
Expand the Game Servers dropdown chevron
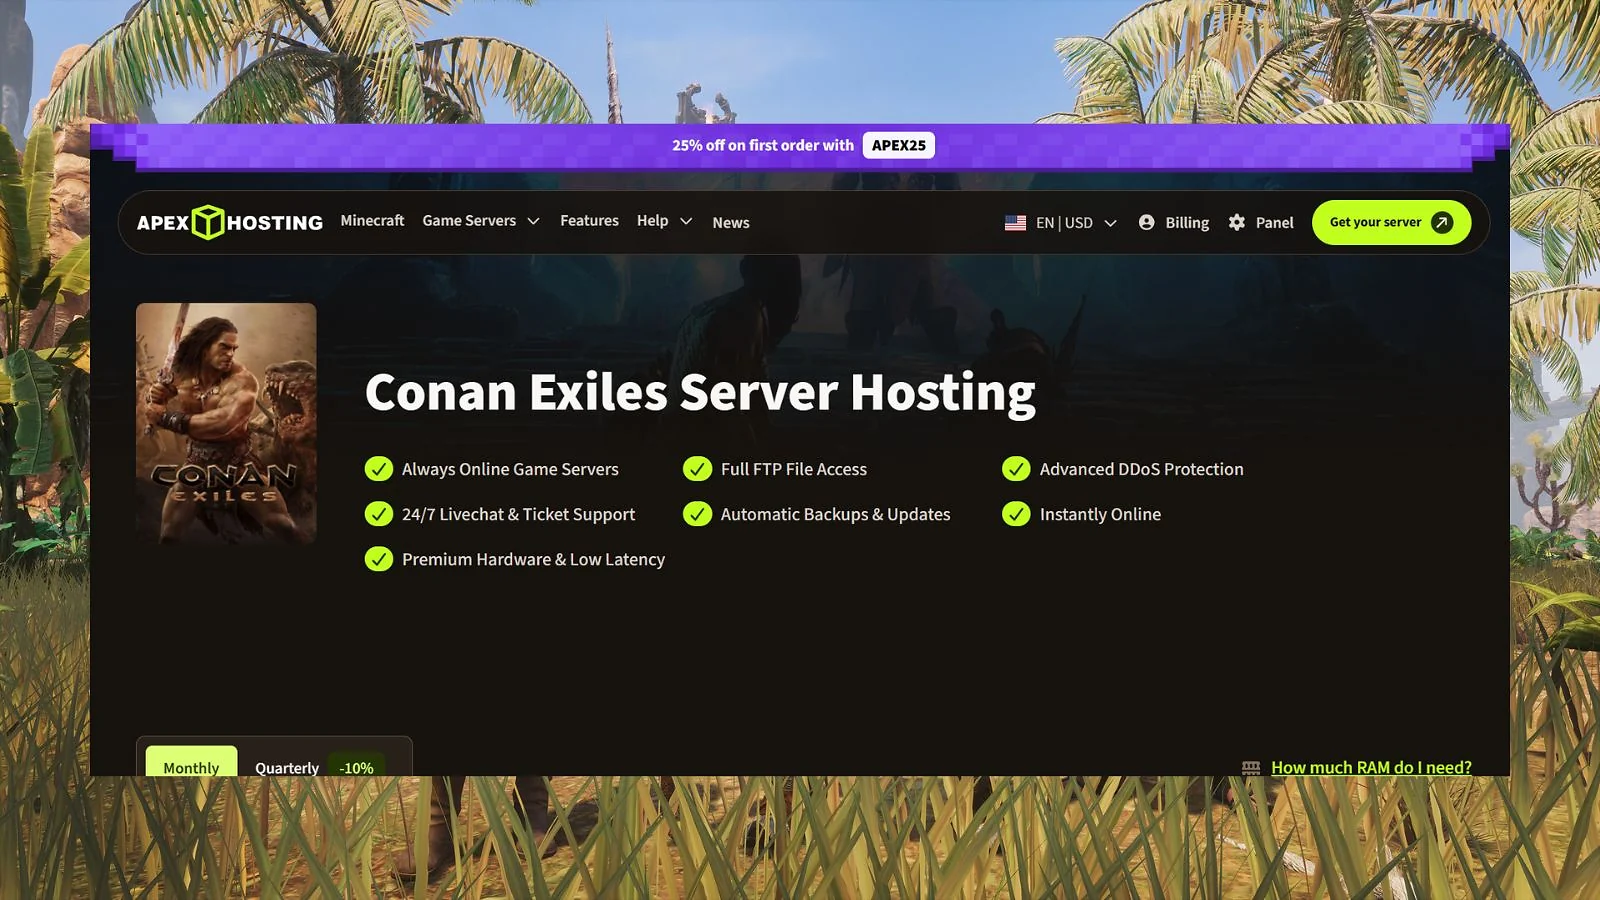[533, 221]
